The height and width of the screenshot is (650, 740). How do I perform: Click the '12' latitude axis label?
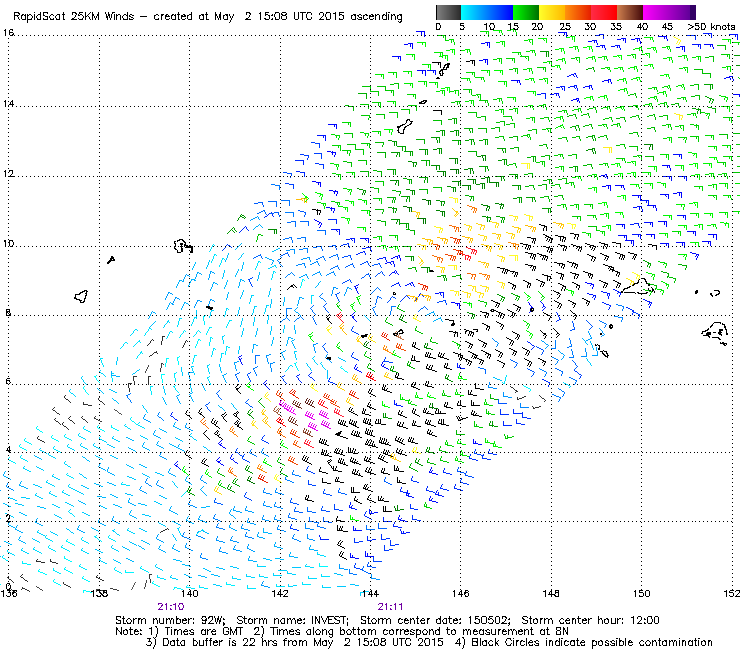pyautogui.click(x=8, y=173)
